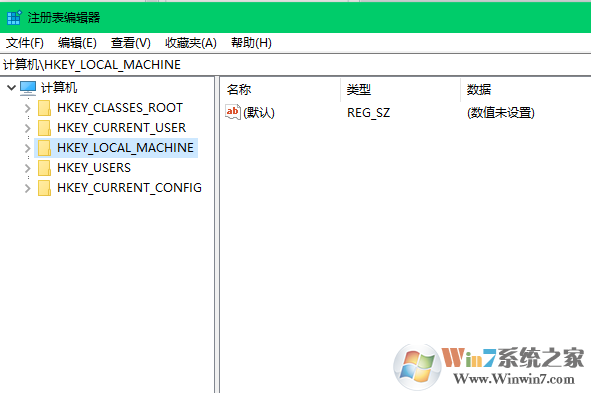This screenshot has height=393, width=591.
Task: Select the ab string value icon for (默认)
Action: point(233,112)
